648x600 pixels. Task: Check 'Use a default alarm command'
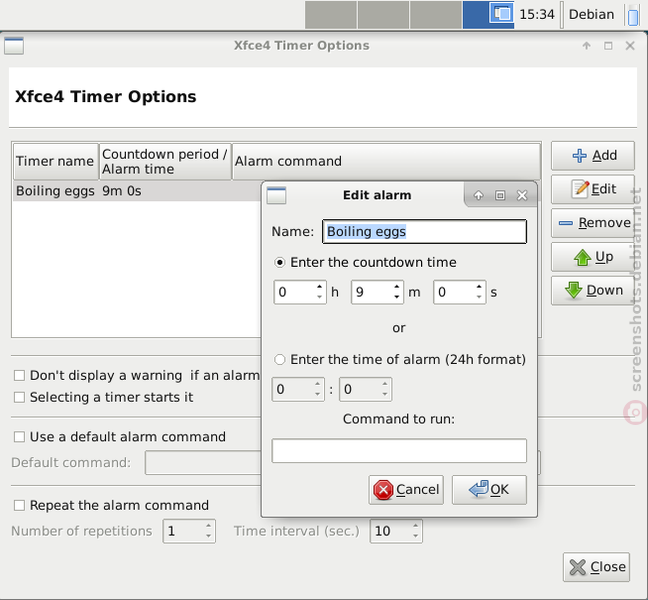click(19, 437)
